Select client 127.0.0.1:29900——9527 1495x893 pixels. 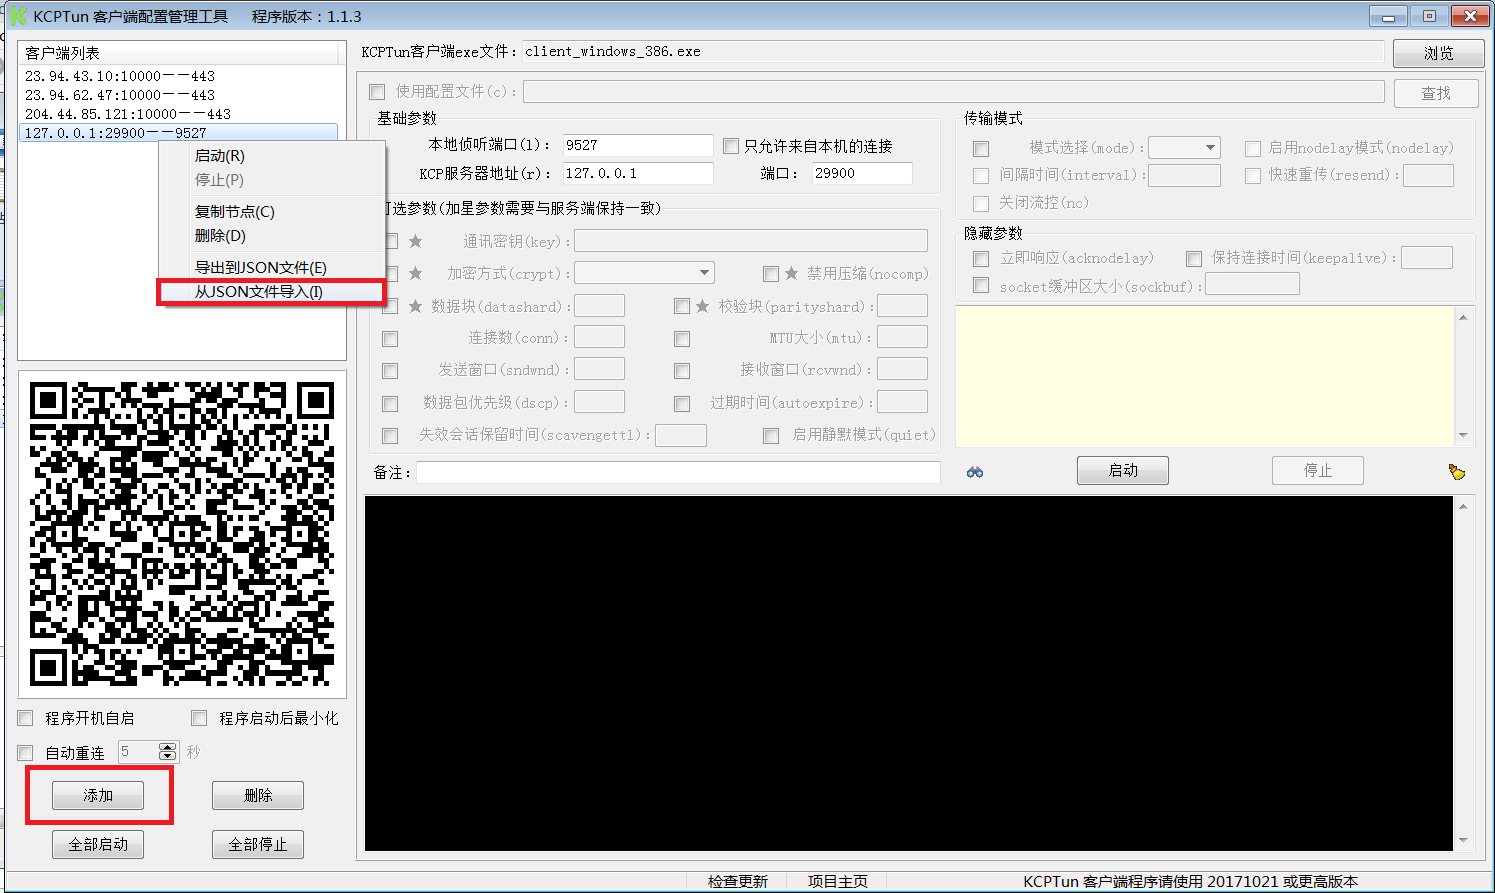tap(179, 133)
